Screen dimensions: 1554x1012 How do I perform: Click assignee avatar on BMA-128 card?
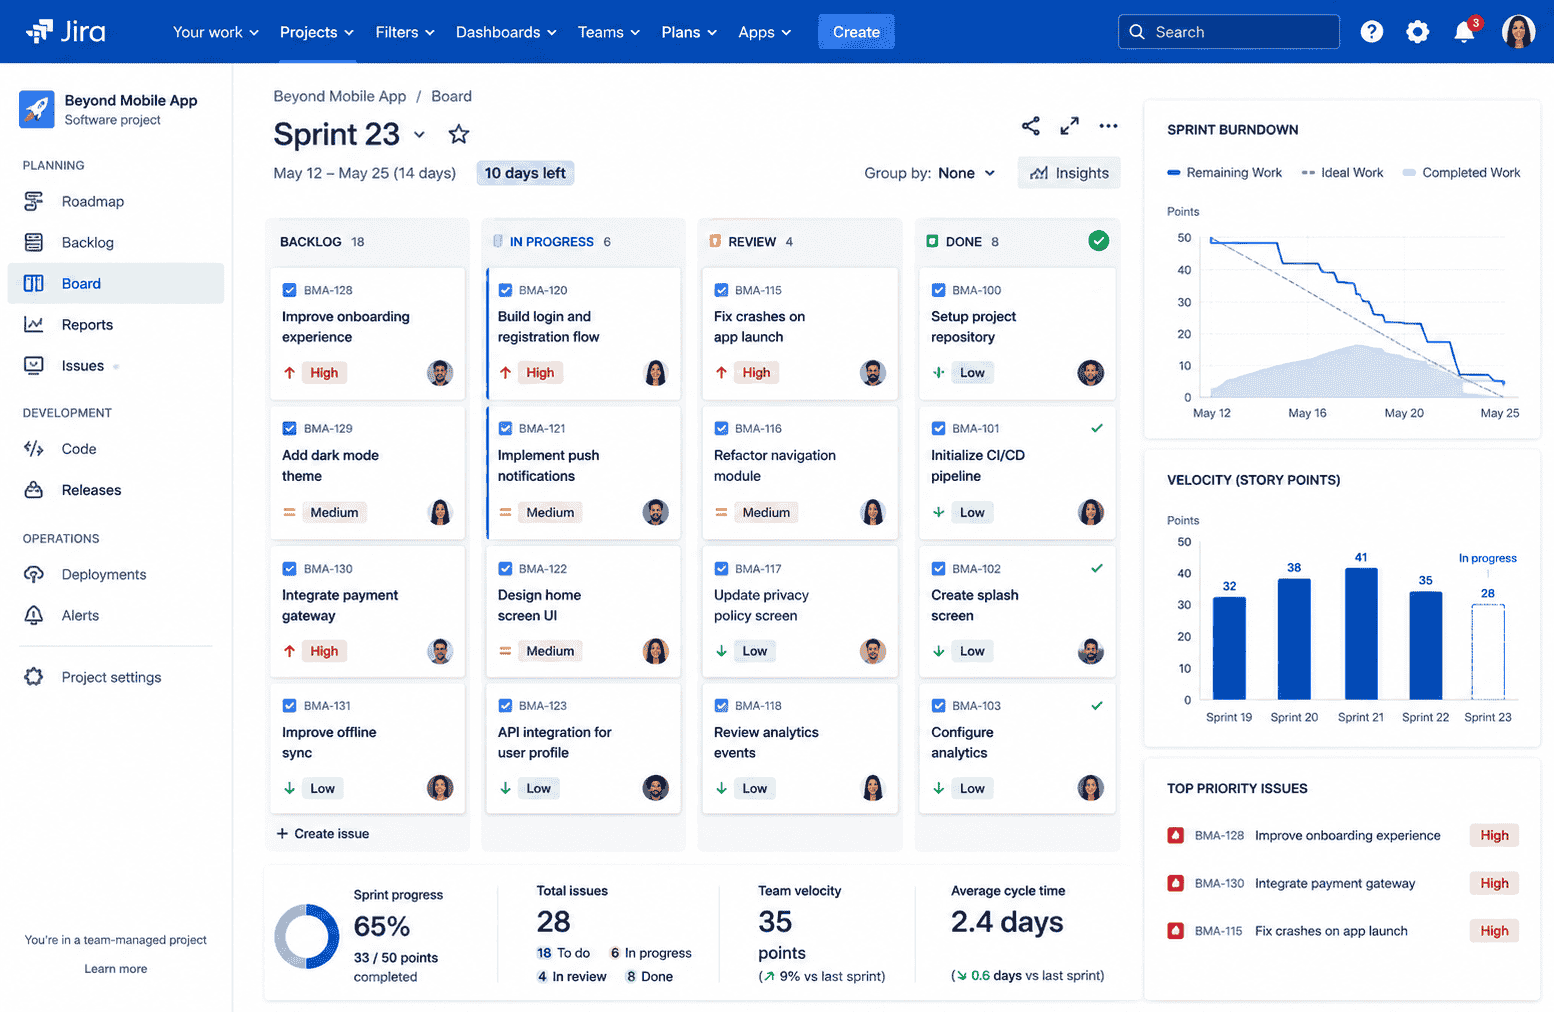440,373
